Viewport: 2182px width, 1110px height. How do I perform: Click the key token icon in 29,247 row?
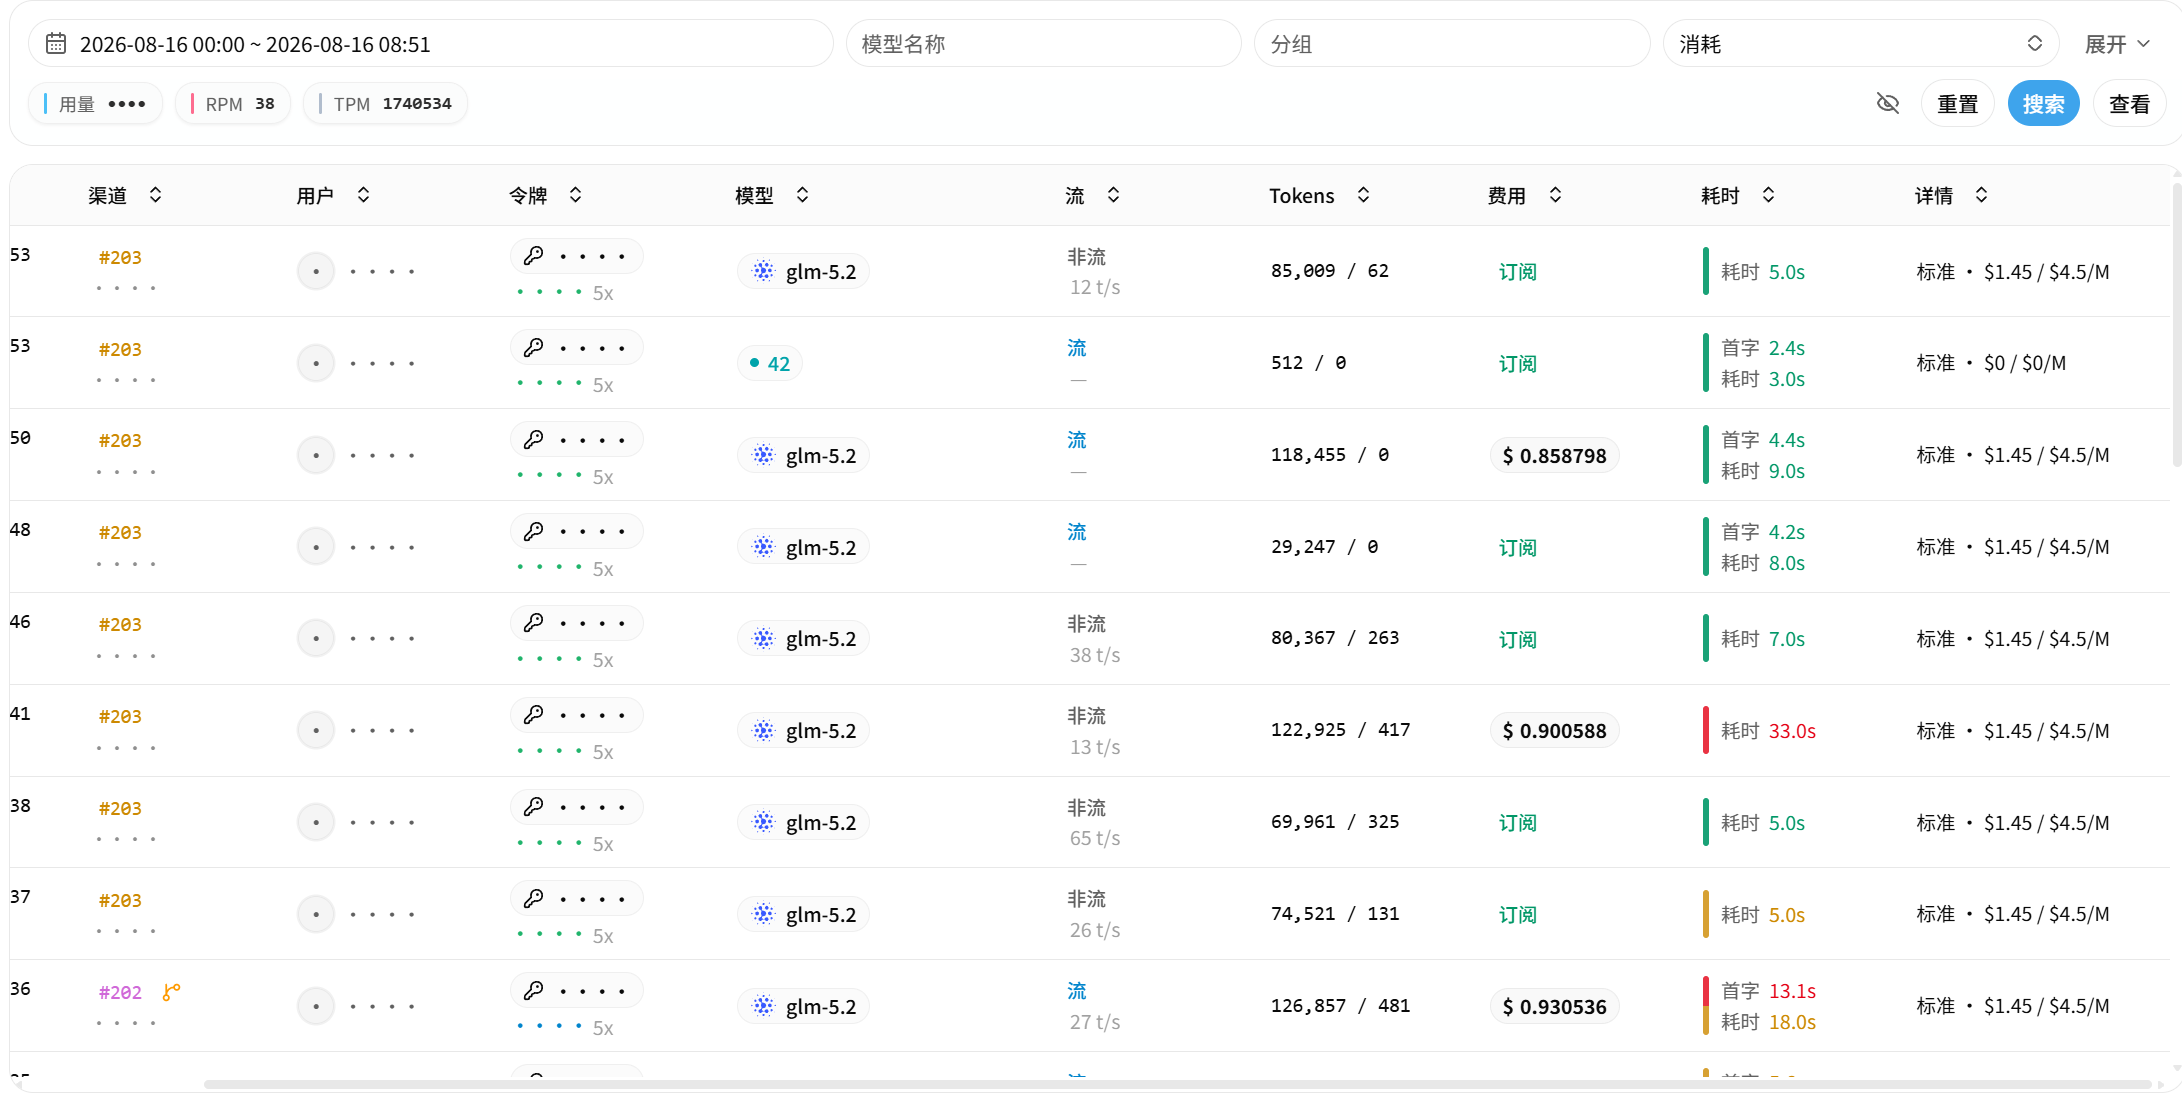pos(534,532)
